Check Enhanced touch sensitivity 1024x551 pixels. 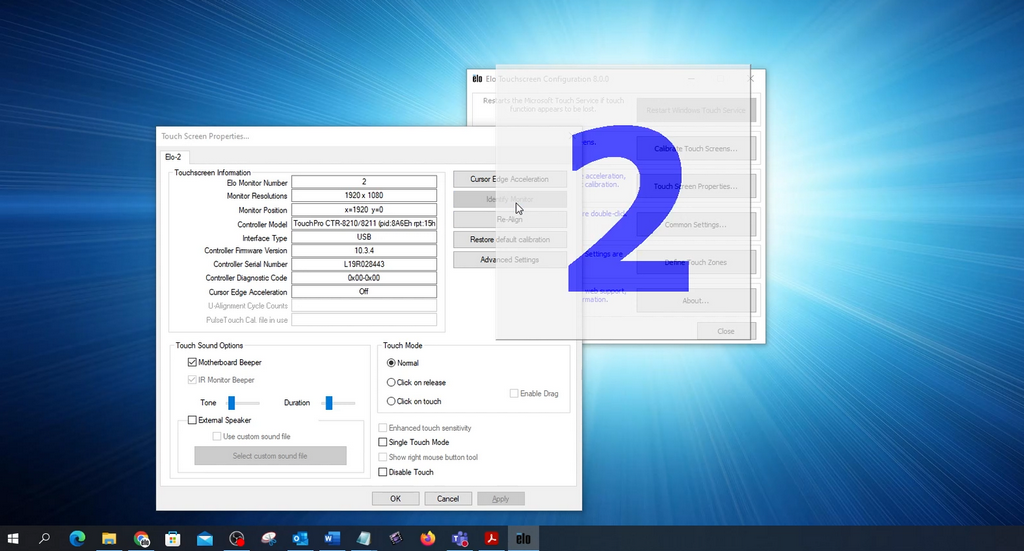383,428
